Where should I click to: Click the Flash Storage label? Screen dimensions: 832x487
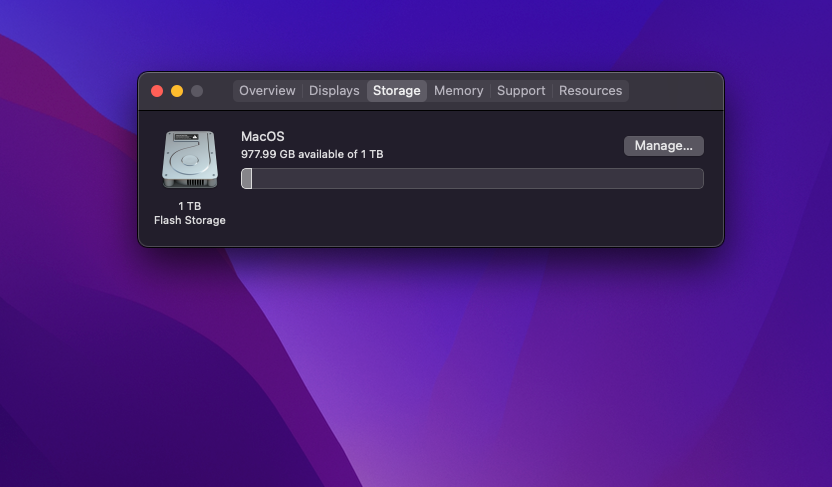pyautogui.click(x=190, y=220)
